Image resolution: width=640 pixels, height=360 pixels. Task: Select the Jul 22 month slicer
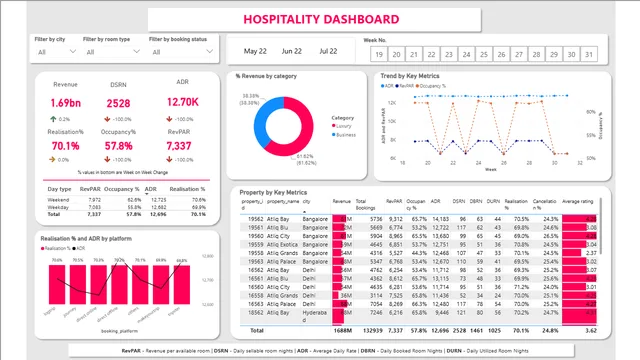tap(328, 51)
